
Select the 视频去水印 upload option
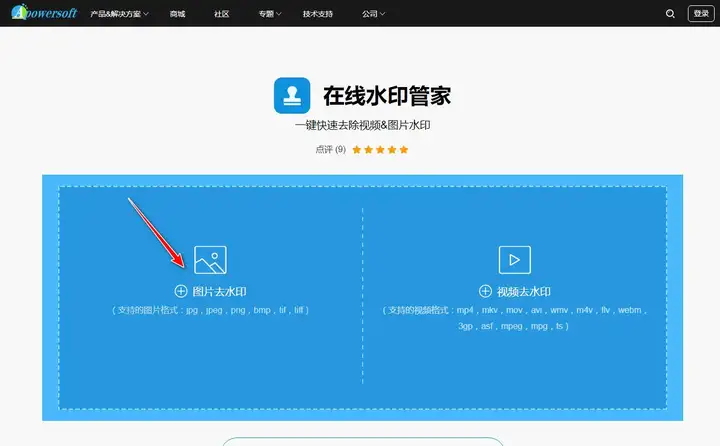pyautogui.click(x=523, y=291)
